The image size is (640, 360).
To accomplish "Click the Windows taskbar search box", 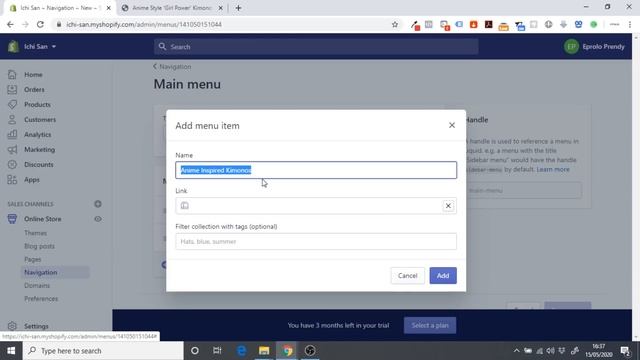I will point(103,351).
